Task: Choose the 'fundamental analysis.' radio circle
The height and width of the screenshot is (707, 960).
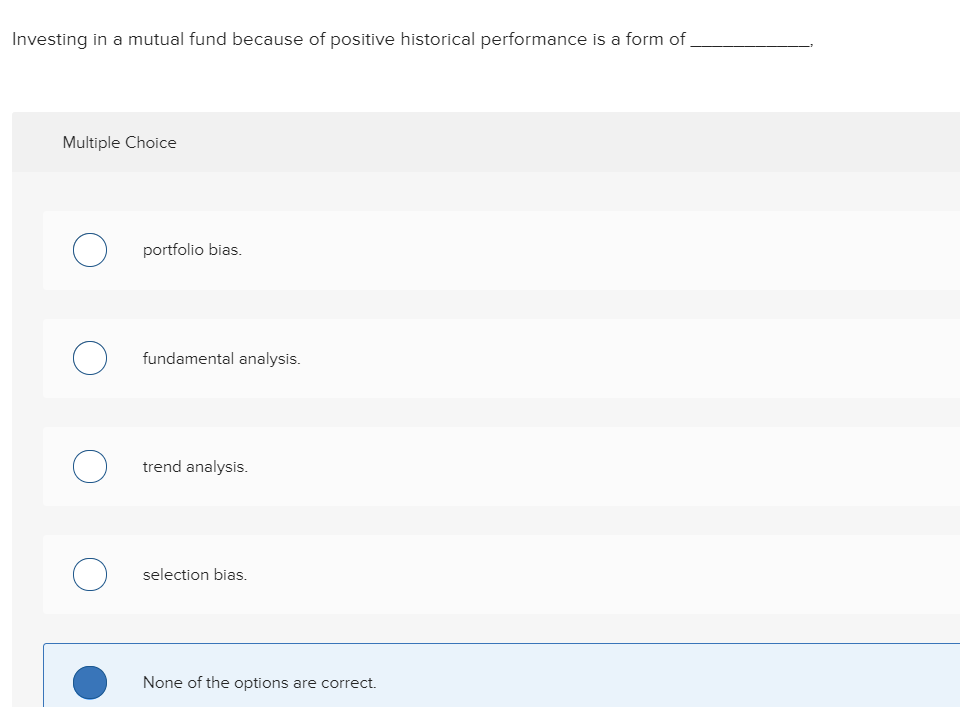Action: (90, 358)
